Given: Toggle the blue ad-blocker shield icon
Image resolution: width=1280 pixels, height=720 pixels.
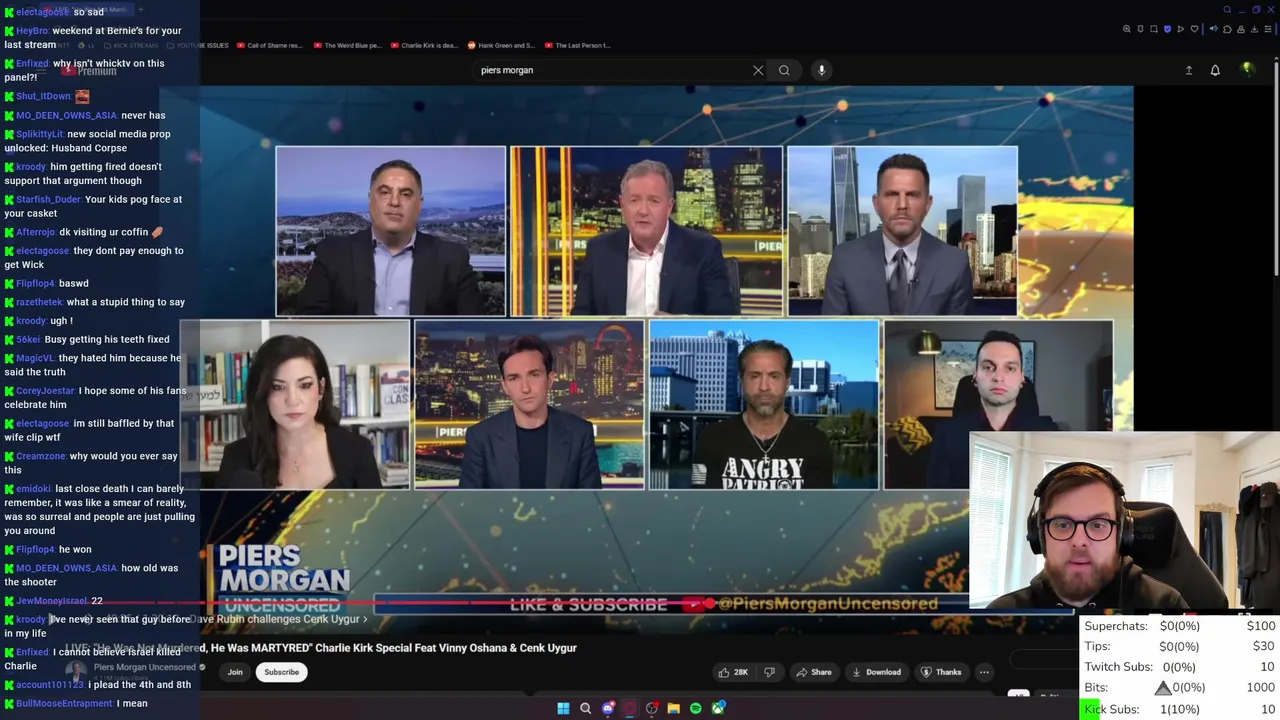Looking at the screenshot, I should click(1167, 29).
